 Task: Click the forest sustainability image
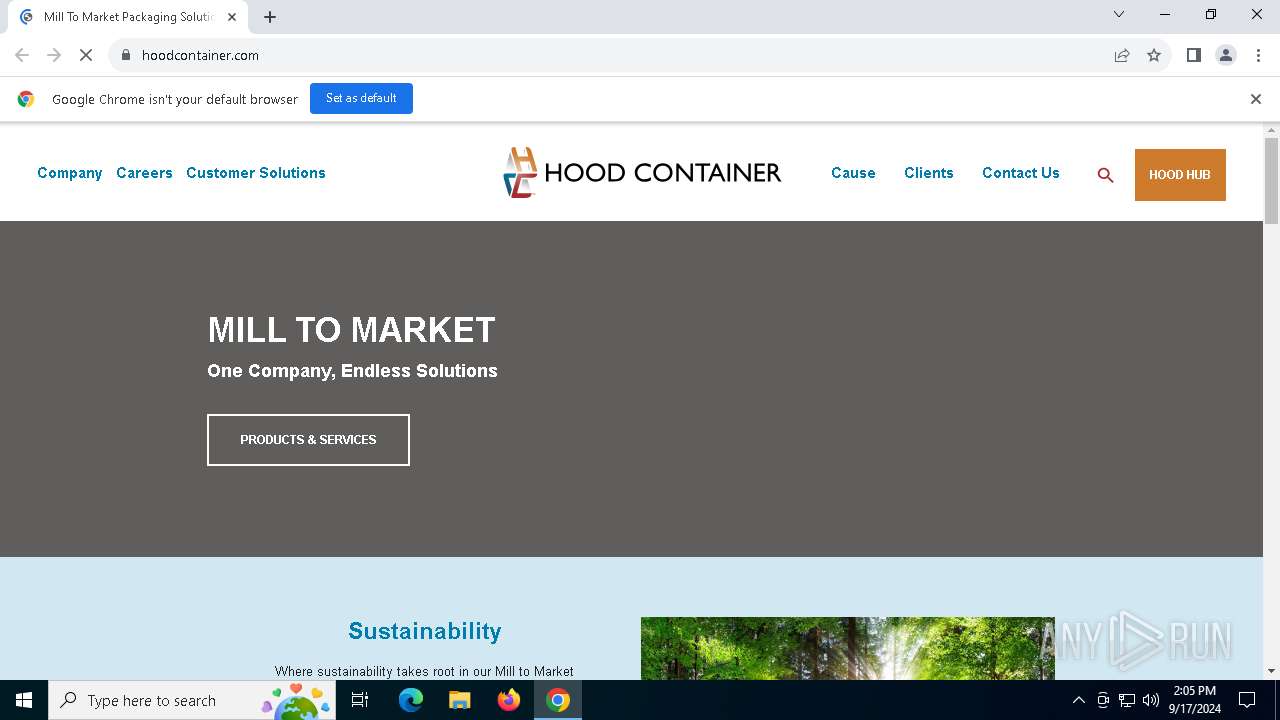coord(848,648)
